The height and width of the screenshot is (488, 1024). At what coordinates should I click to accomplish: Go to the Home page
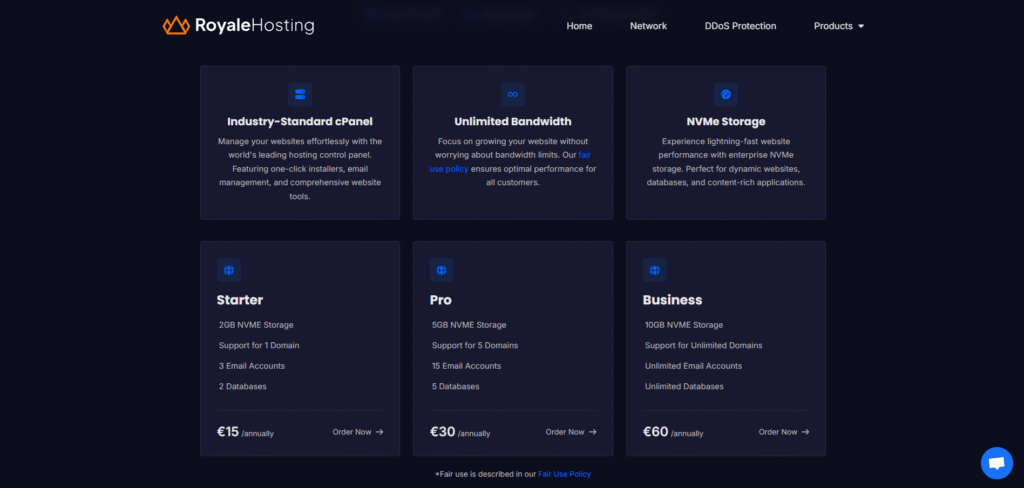579,26
